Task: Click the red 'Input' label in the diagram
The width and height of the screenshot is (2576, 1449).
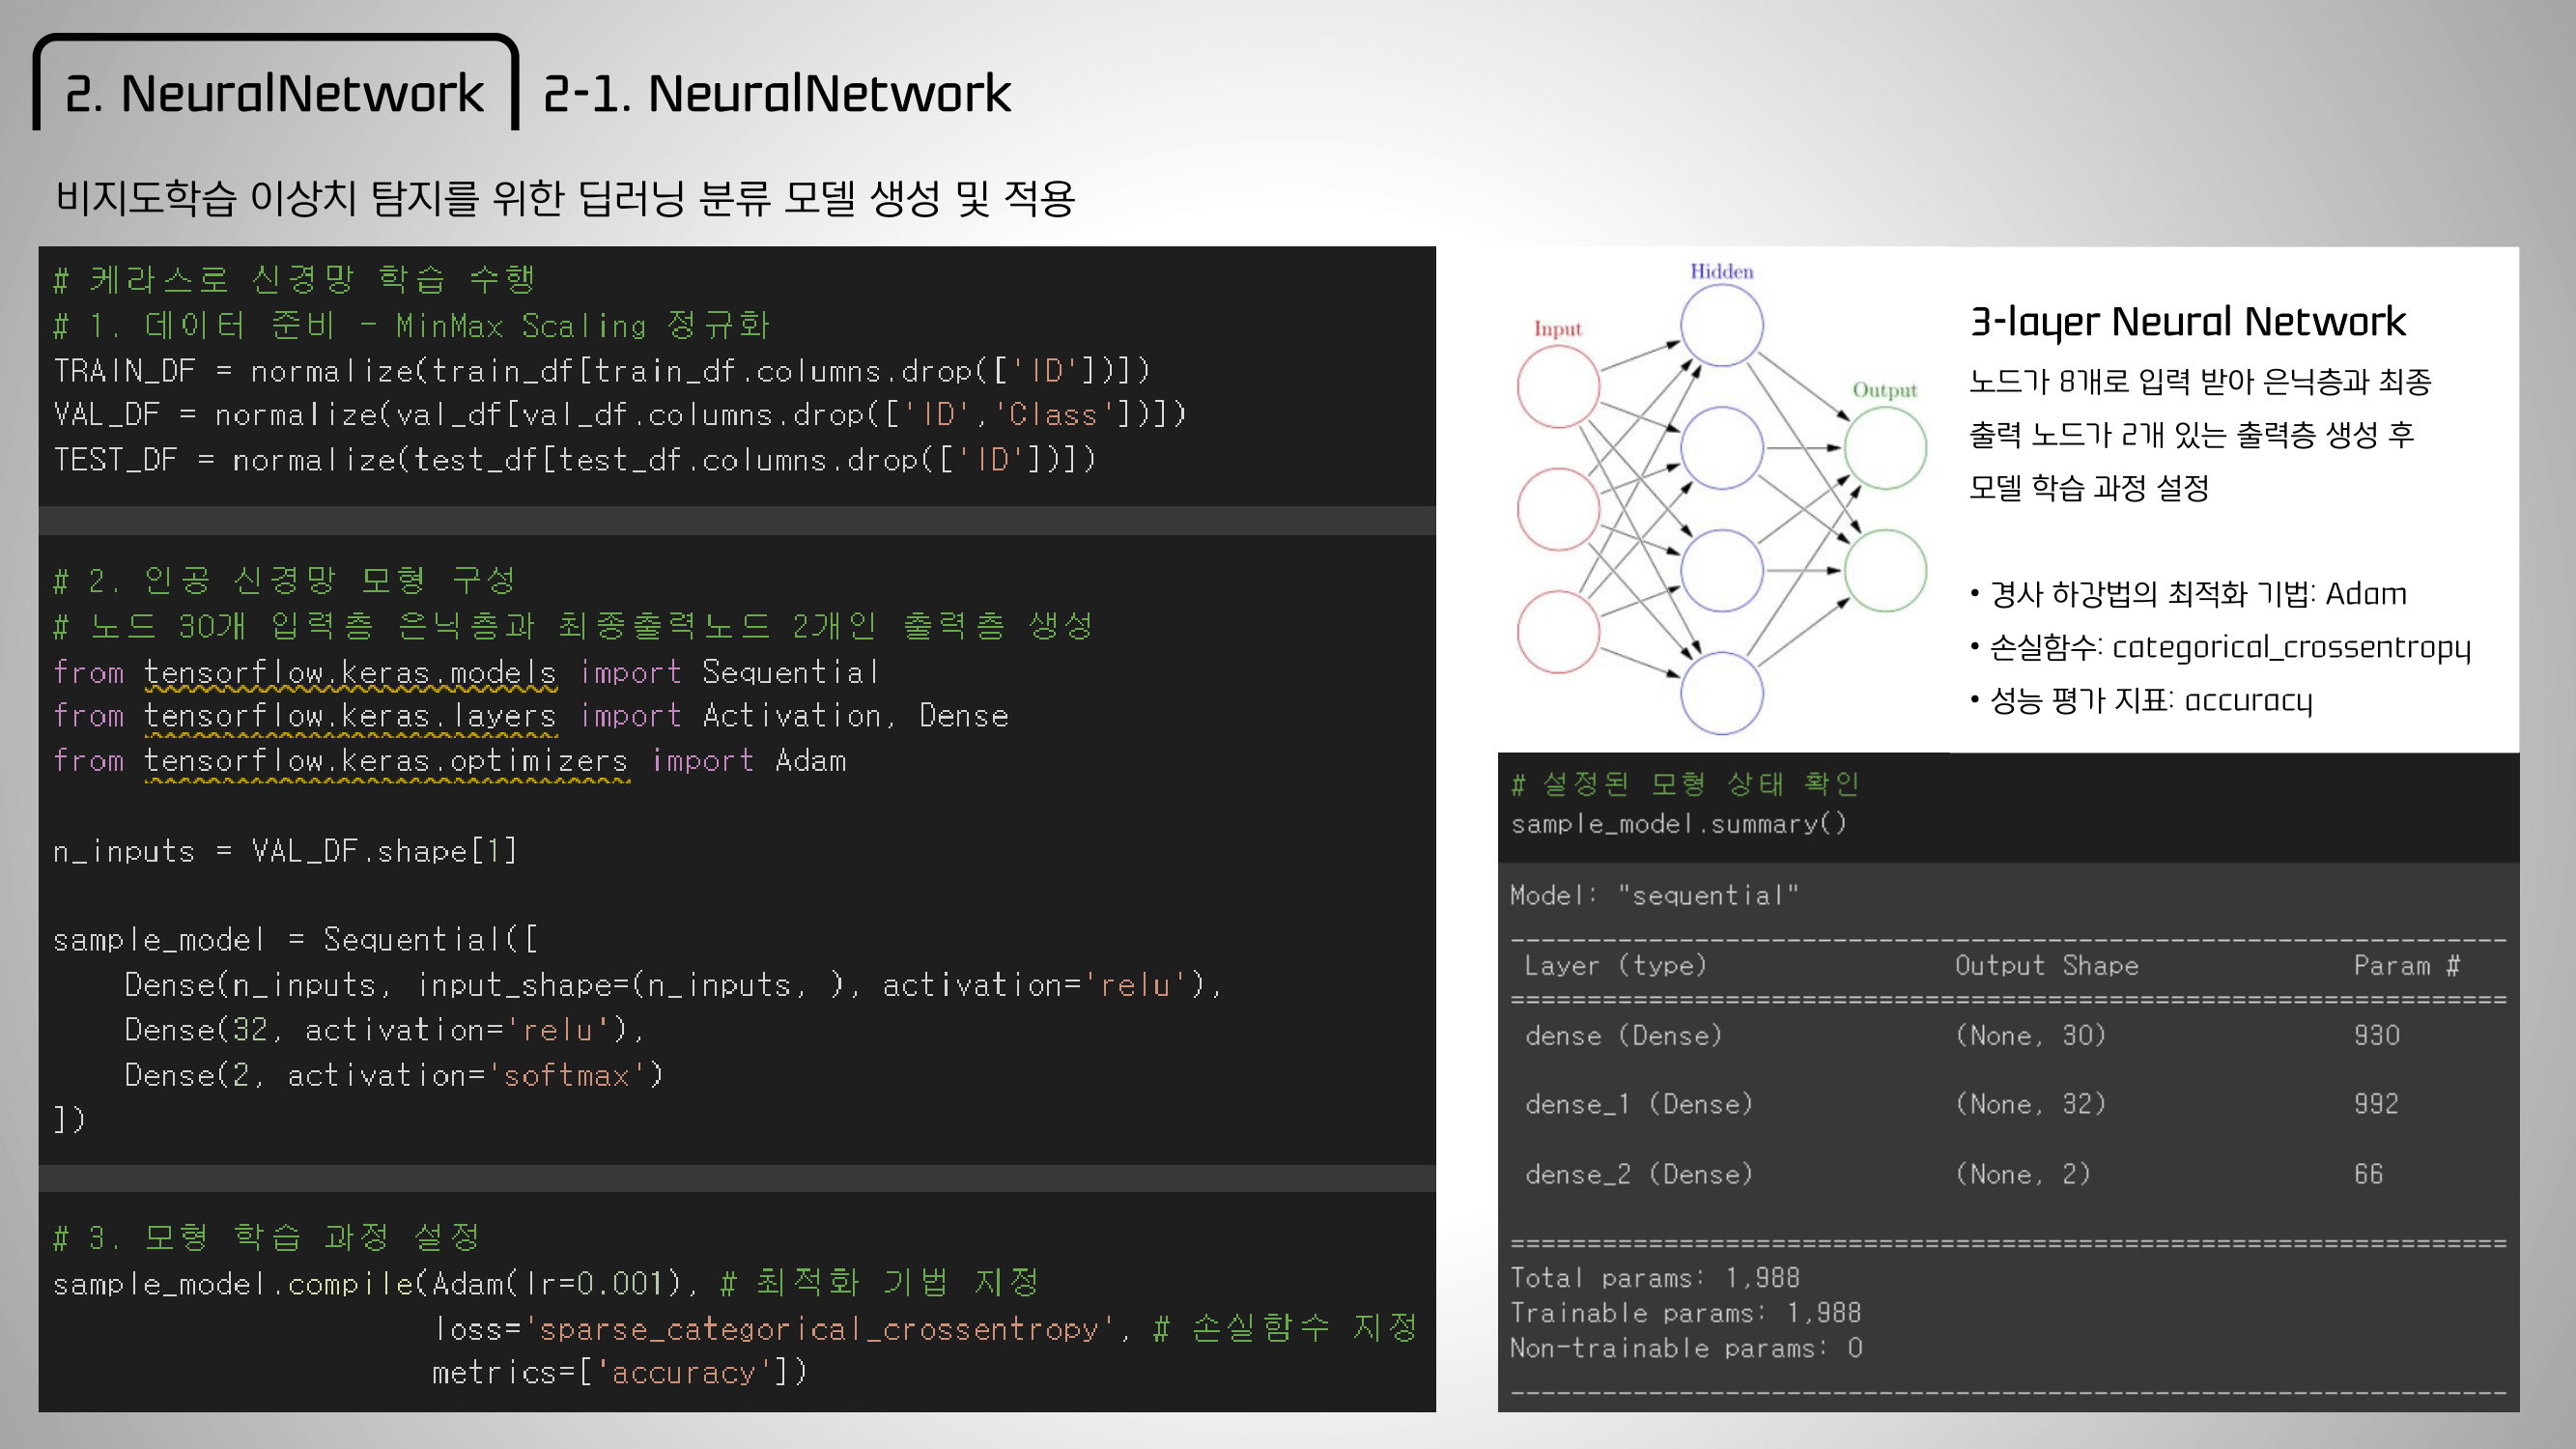Action: pyautogui.click(x=1558, y=329)
